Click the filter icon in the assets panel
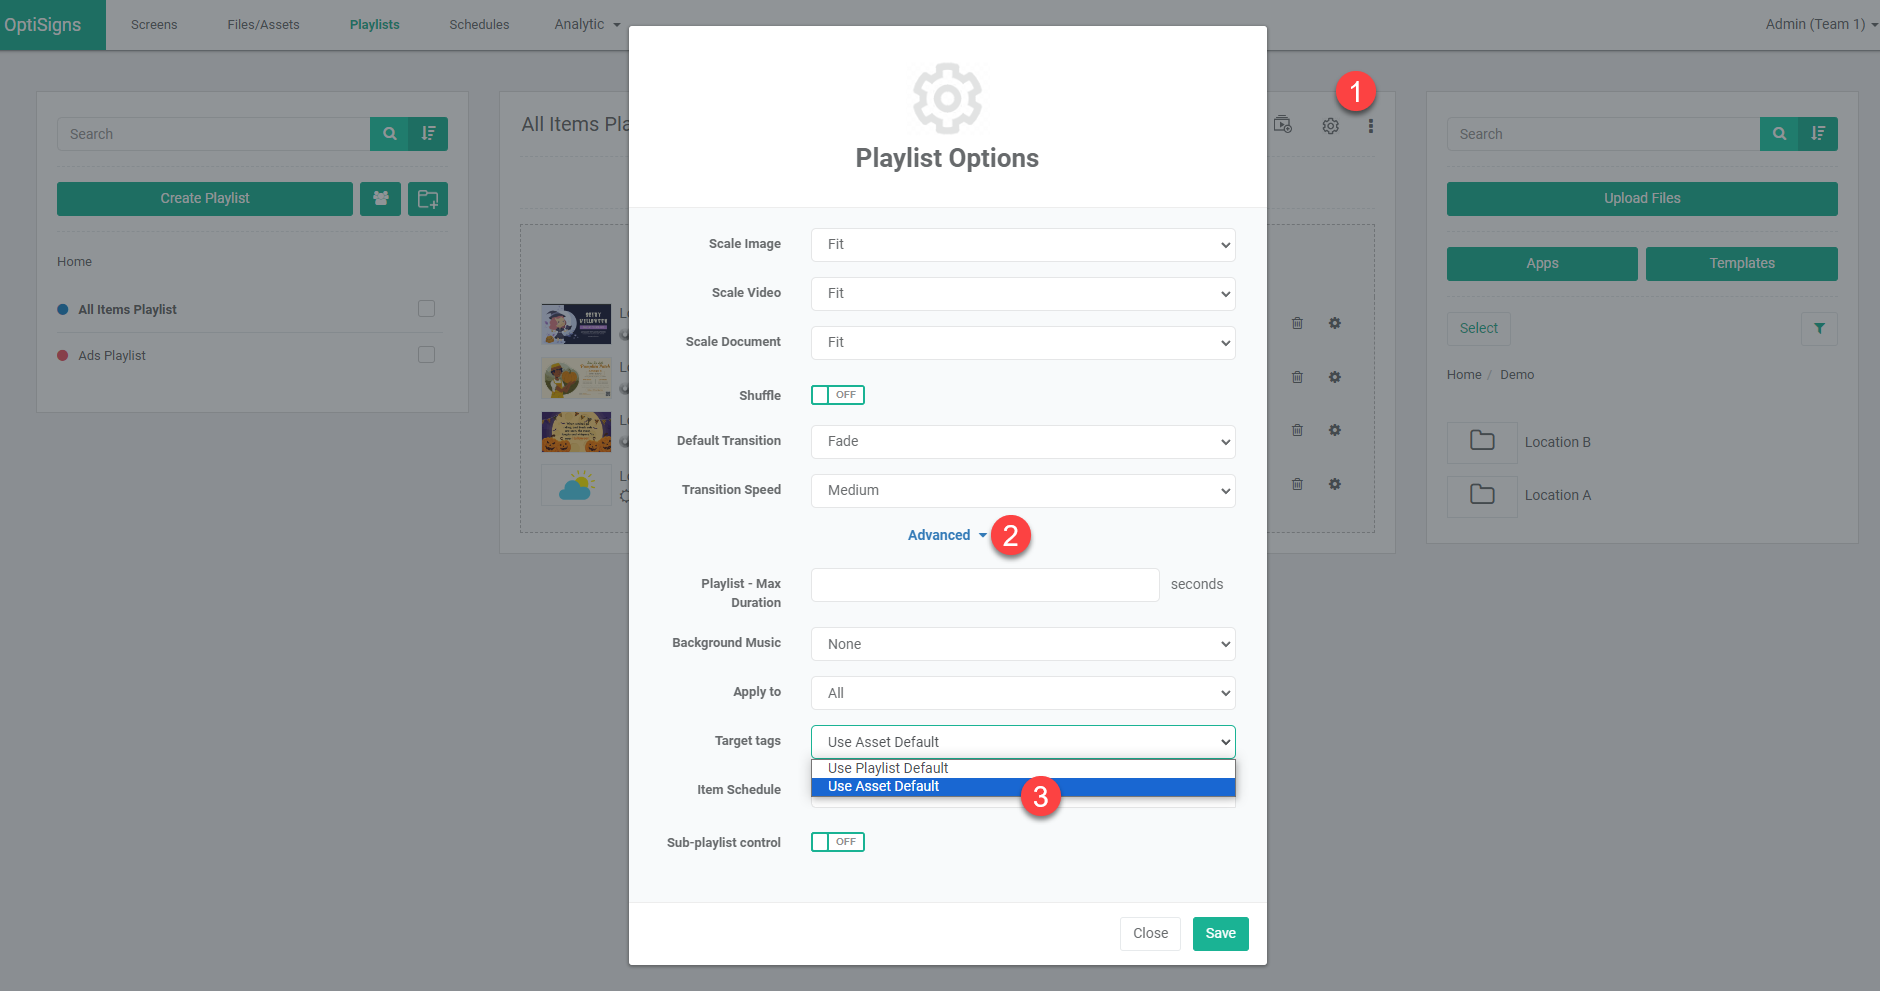Image resolution: width=1880 pixels, height=991 pixels. 1819,329
